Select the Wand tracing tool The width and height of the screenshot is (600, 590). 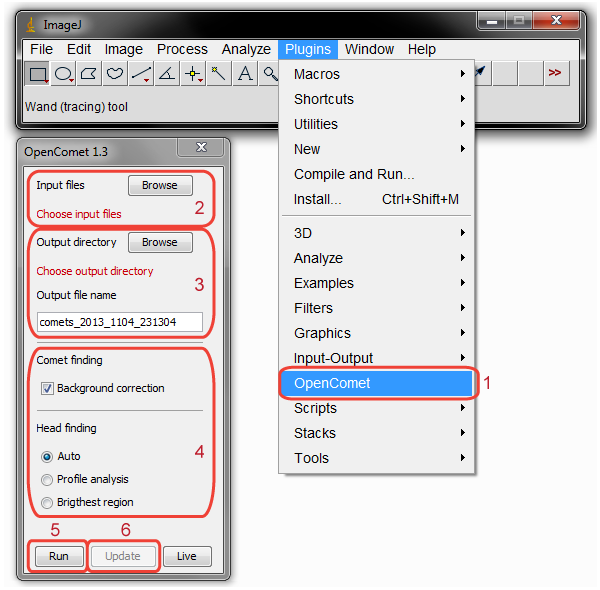219,73
